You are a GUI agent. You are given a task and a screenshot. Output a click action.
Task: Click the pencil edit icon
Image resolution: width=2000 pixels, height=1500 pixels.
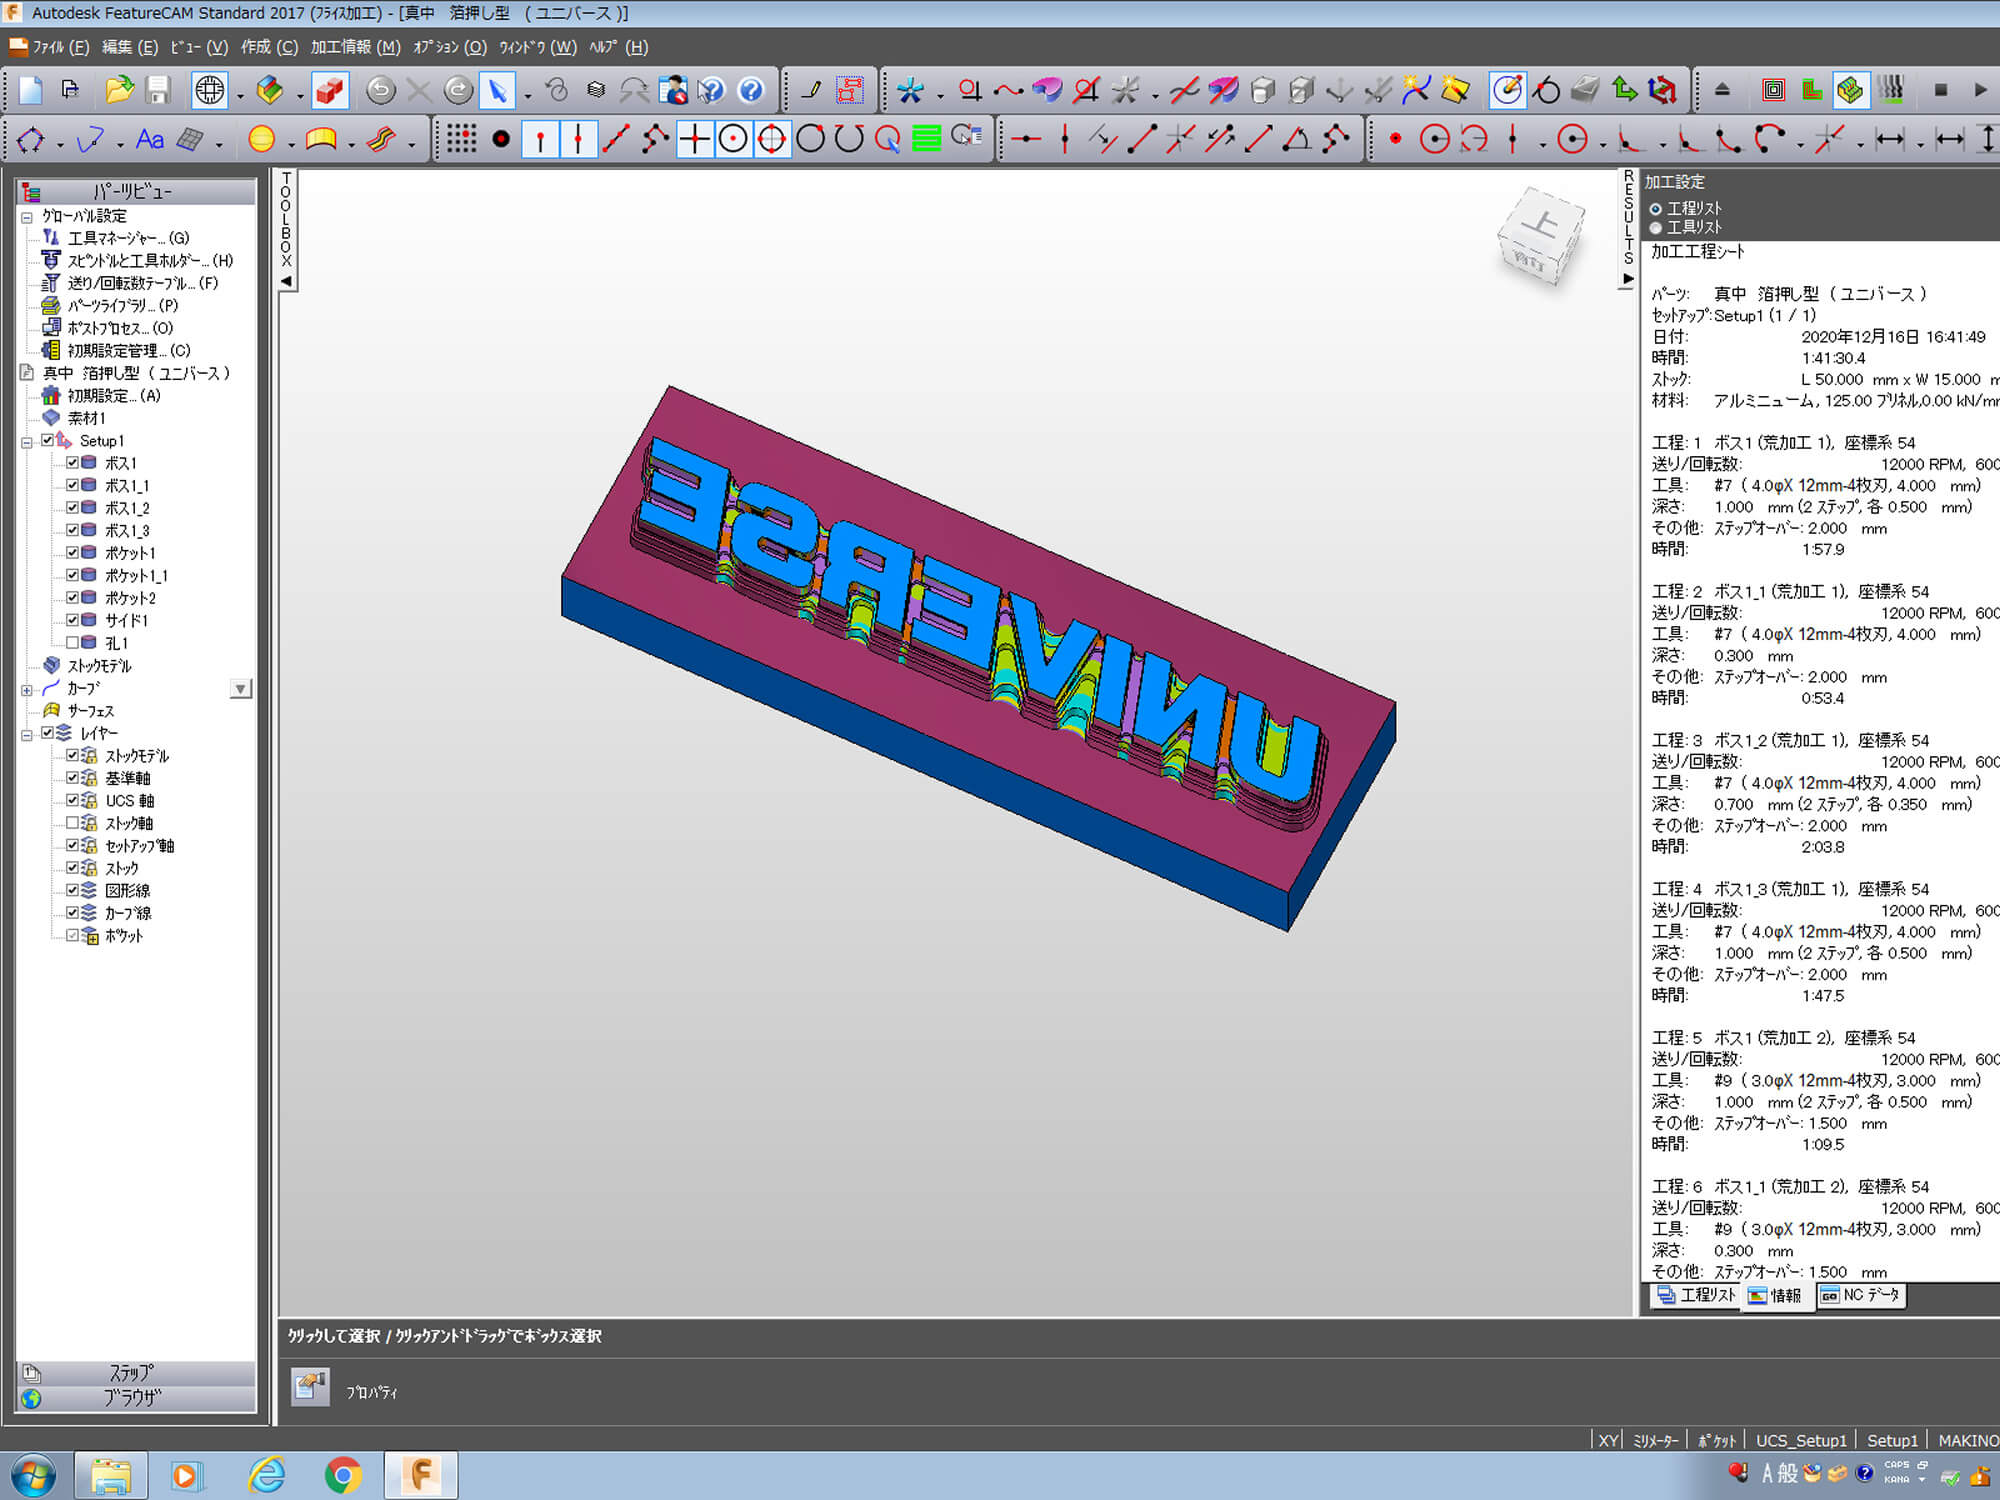[x=811, y=90]
